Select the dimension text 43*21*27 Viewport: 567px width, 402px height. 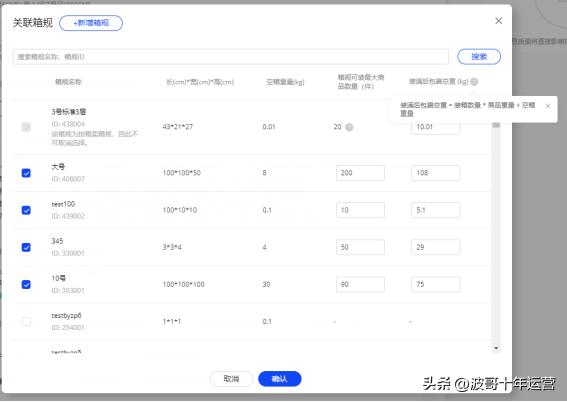tap(178, 127)
